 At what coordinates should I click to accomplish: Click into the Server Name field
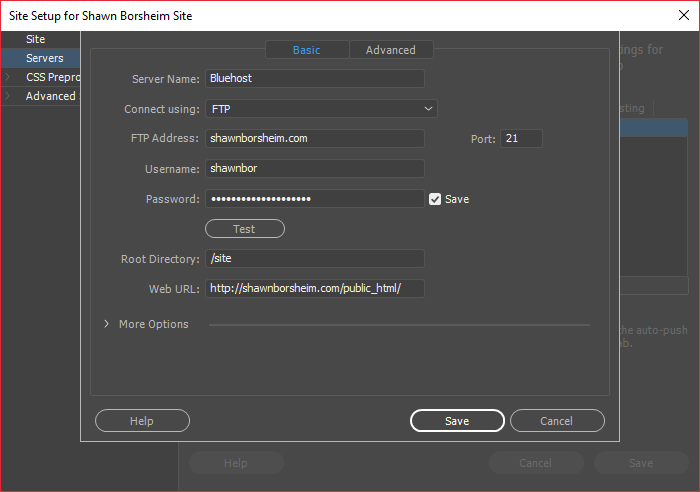pyautogui.click(x=315, y=79)
